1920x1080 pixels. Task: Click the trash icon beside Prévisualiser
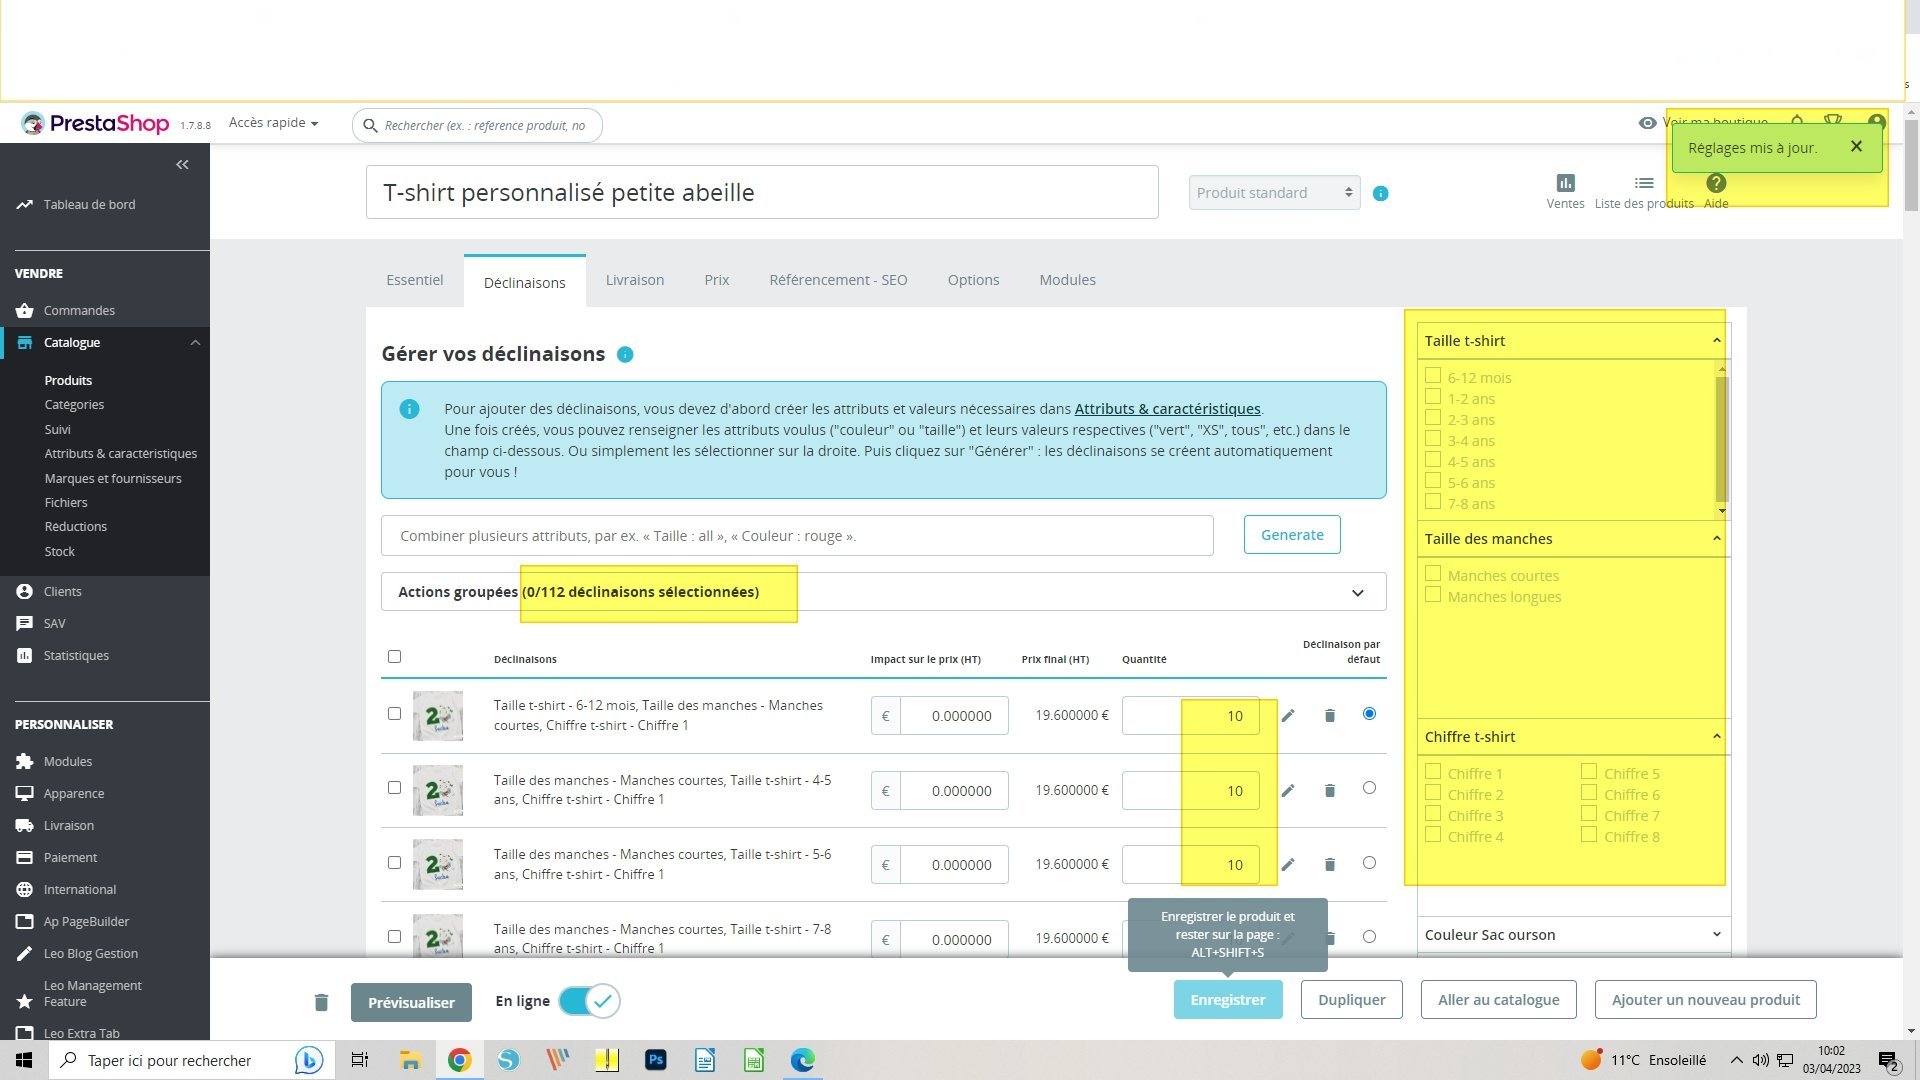point(321,1002)
